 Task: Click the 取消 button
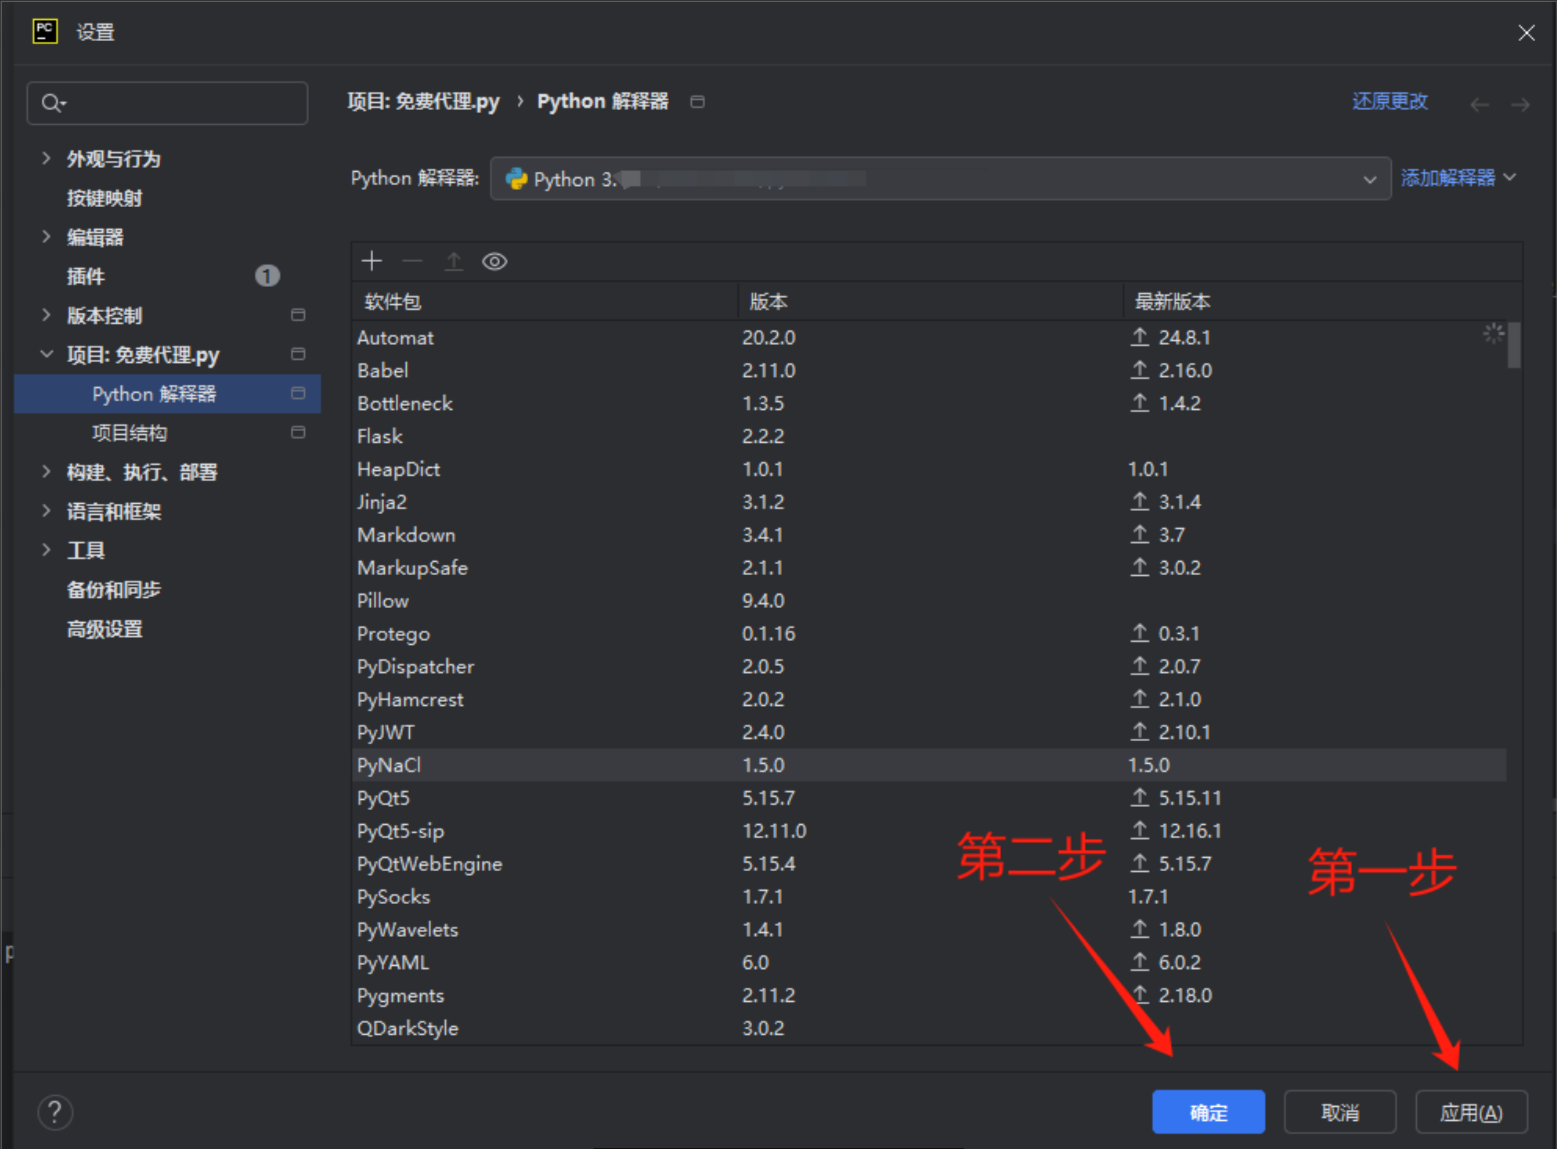(x=1340, y=1112)
